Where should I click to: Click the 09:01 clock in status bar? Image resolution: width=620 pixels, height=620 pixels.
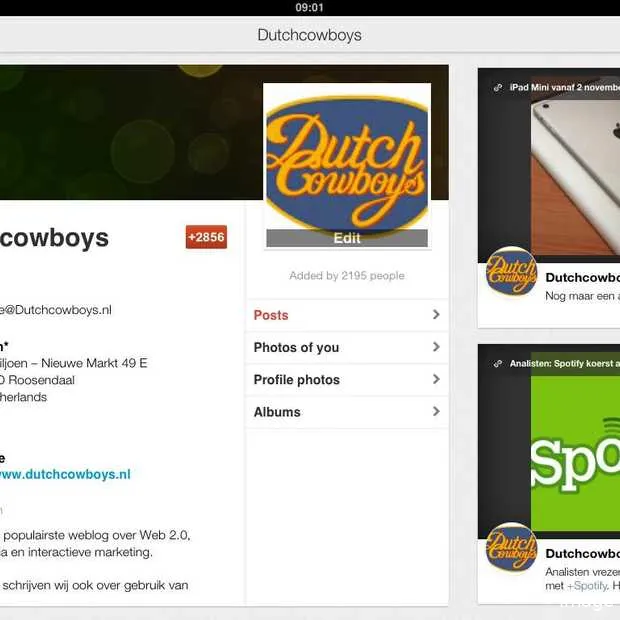coord(310,8)
